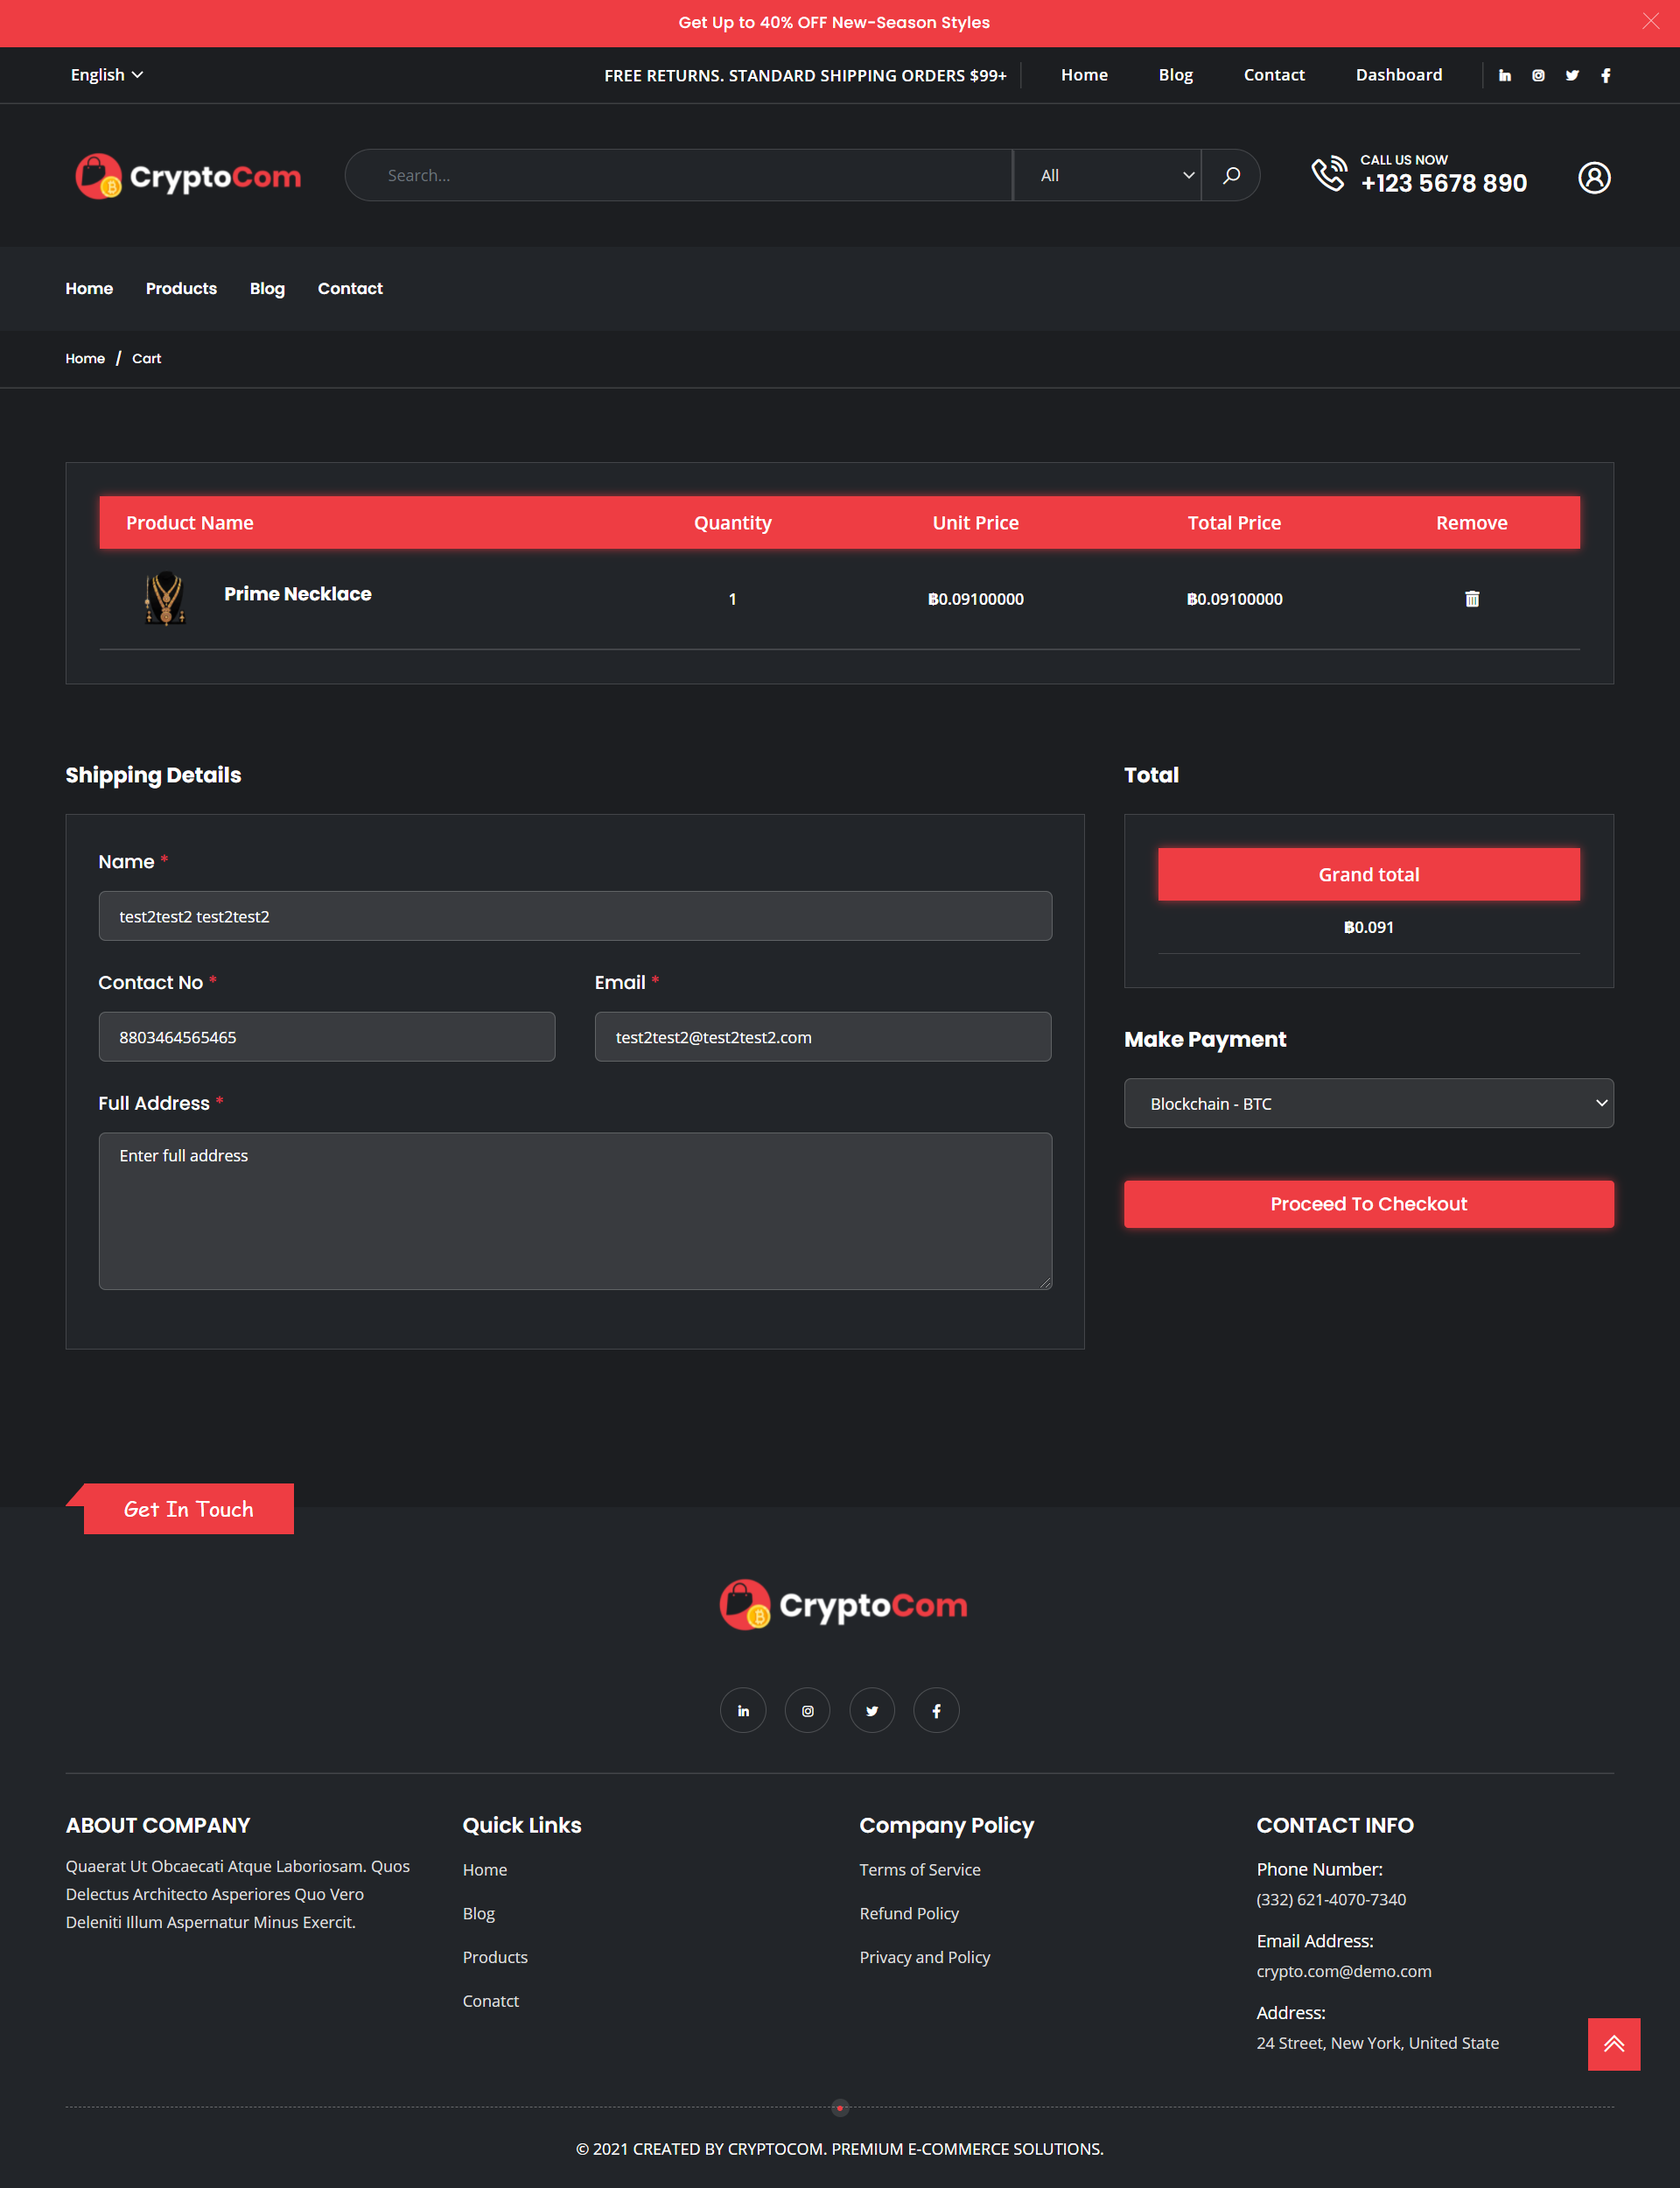Open the Blockchain - BTC payment dropdown
The width and height of the screenshot is (1680, 2188).
[1368, 1103]
